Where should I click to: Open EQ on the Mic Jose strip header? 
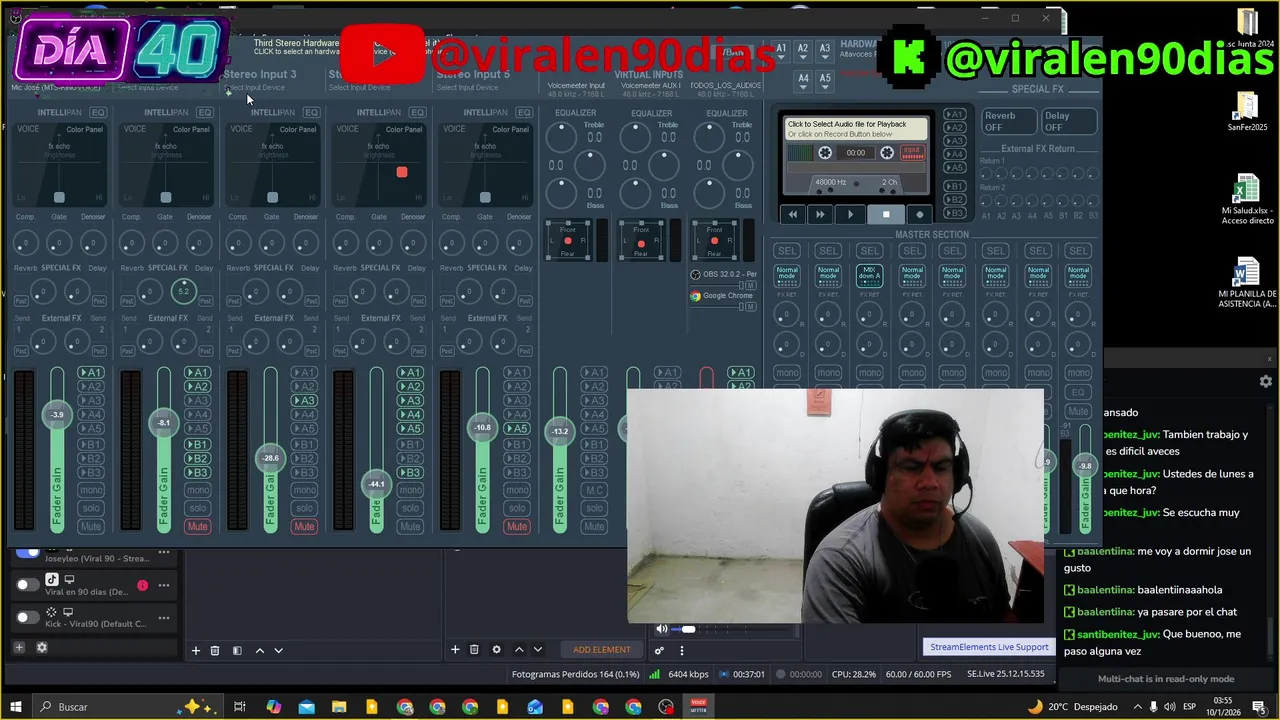click(97, 112)
